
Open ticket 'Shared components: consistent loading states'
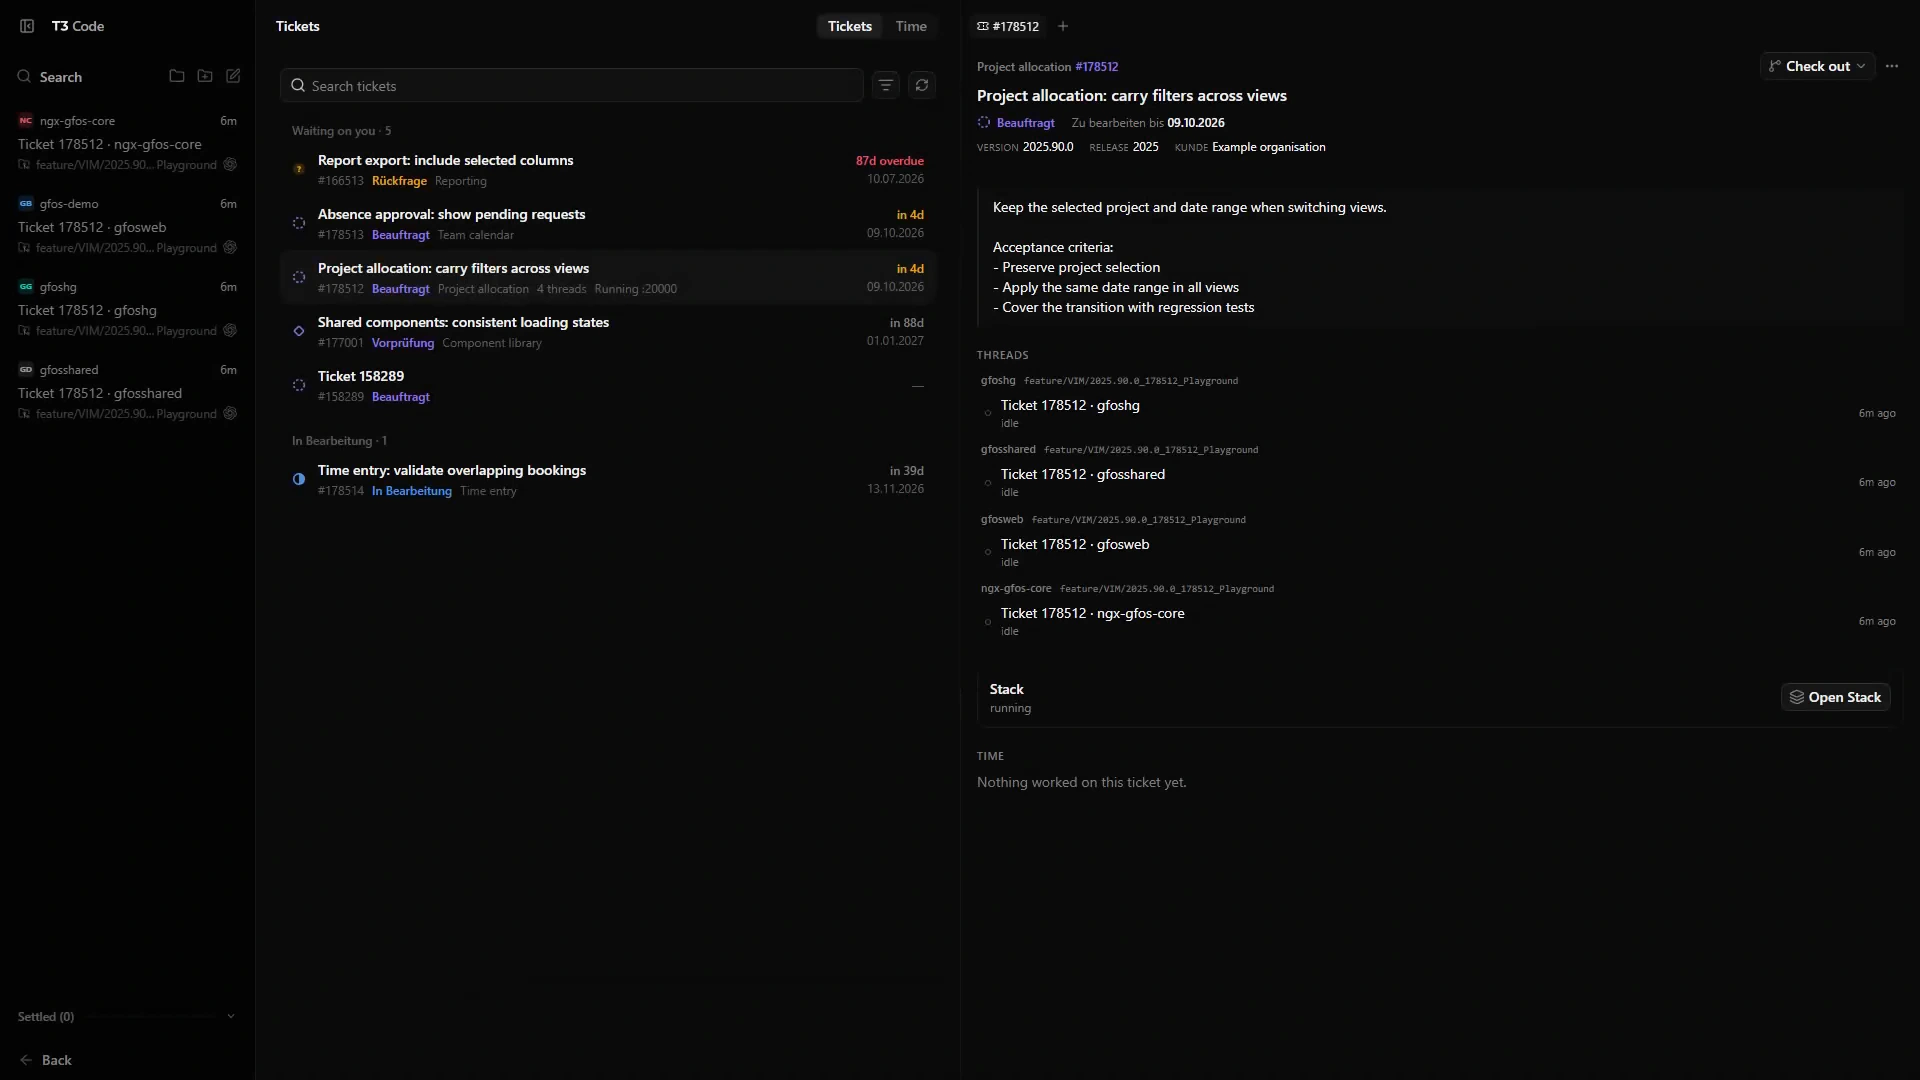[608, 332]
